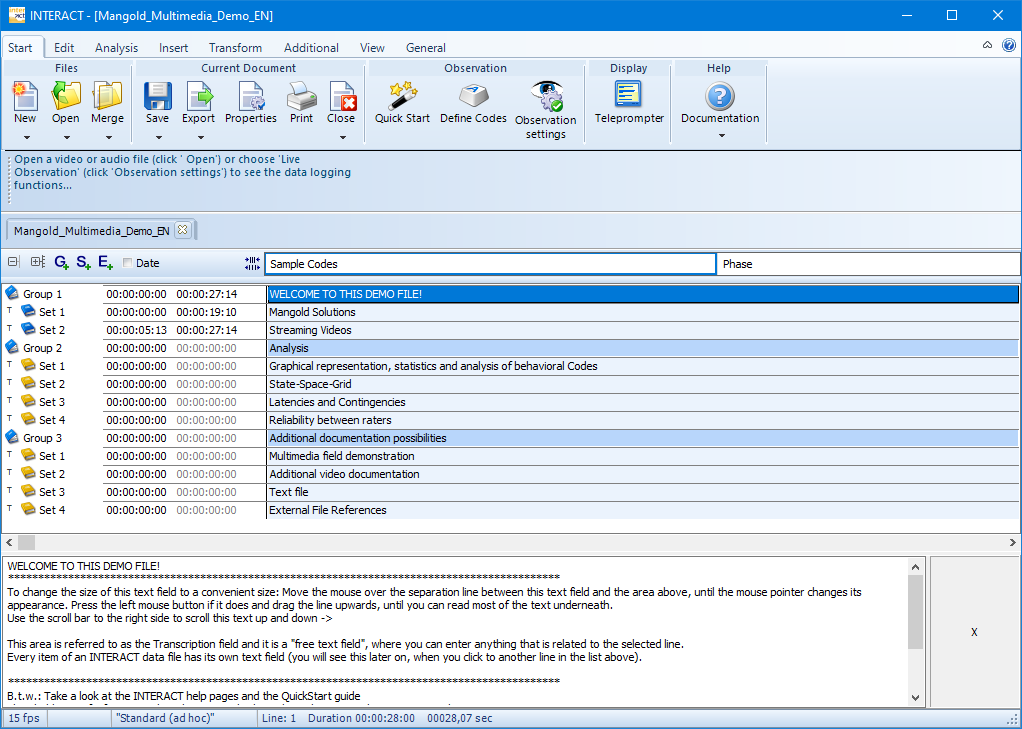Add a new Event with the E+ icon
The height and width of the screenshot is (729, 1022).
point(104,261)
